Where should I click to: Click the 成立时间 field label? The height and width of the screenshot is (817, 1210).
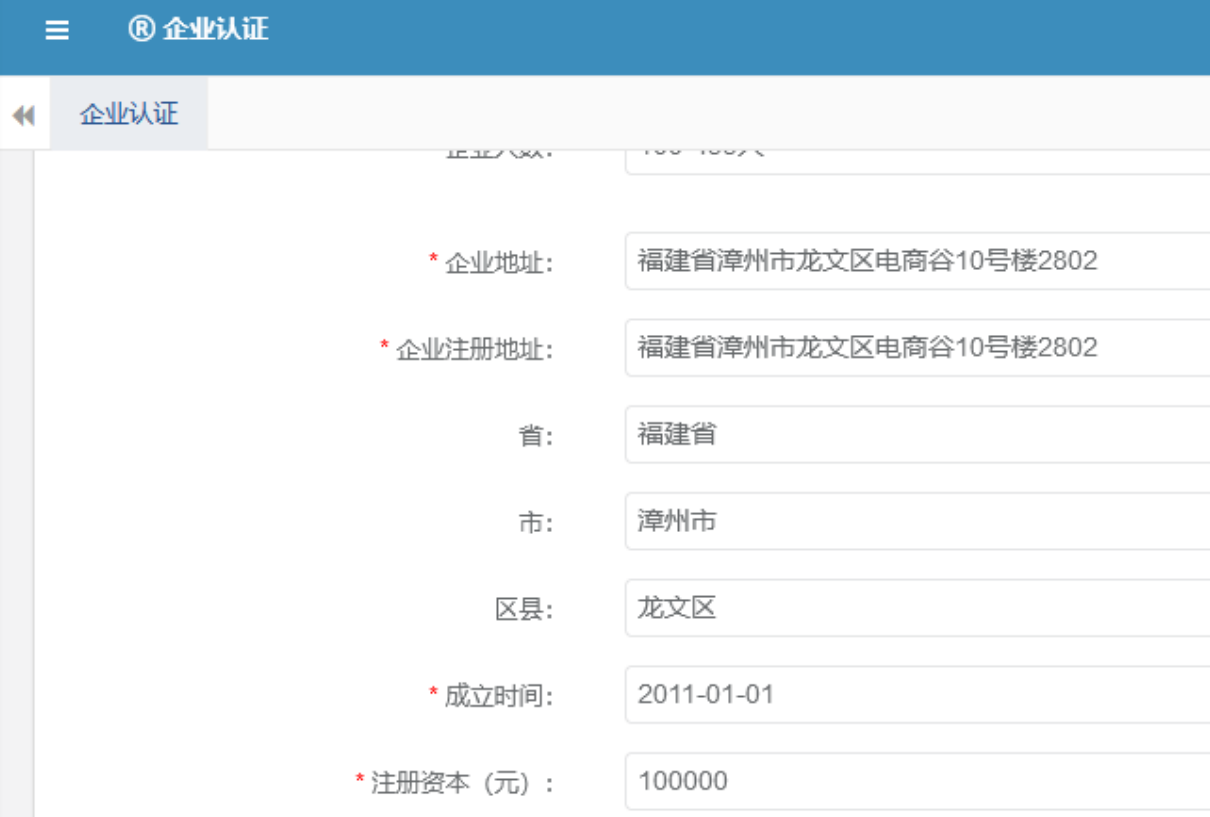tap(498, 696)
